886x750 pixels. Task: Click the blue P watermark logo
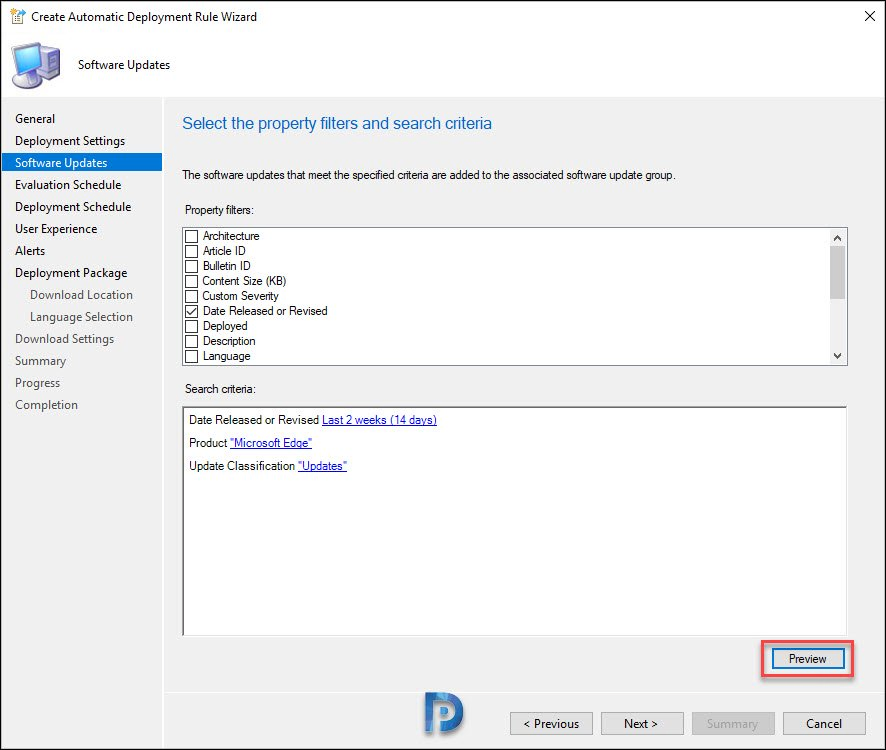(444, 713)
